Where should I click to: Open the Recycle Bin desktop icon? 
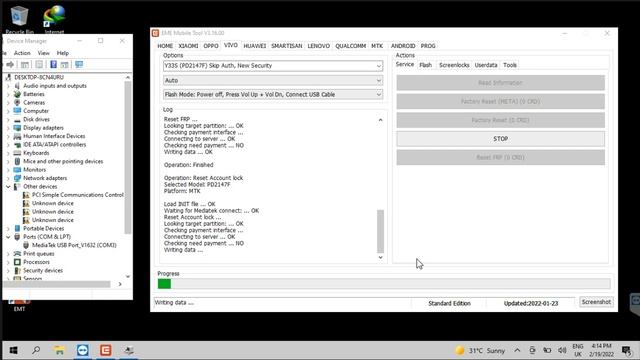coord(19,18)
